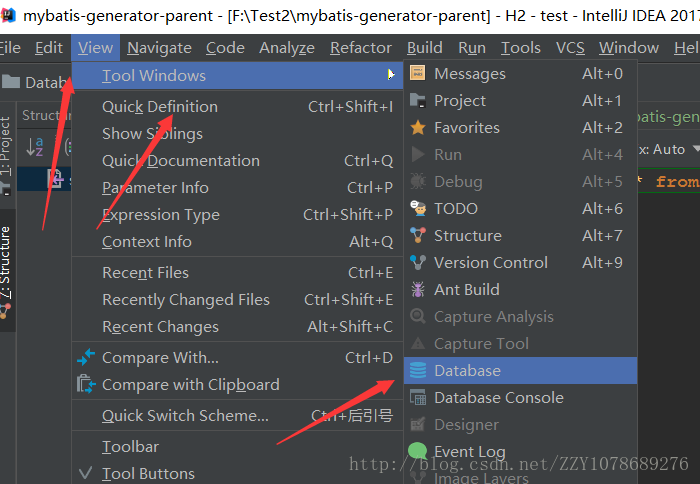
Task: Click the Database cylinder icon
Action: point(418,371)
